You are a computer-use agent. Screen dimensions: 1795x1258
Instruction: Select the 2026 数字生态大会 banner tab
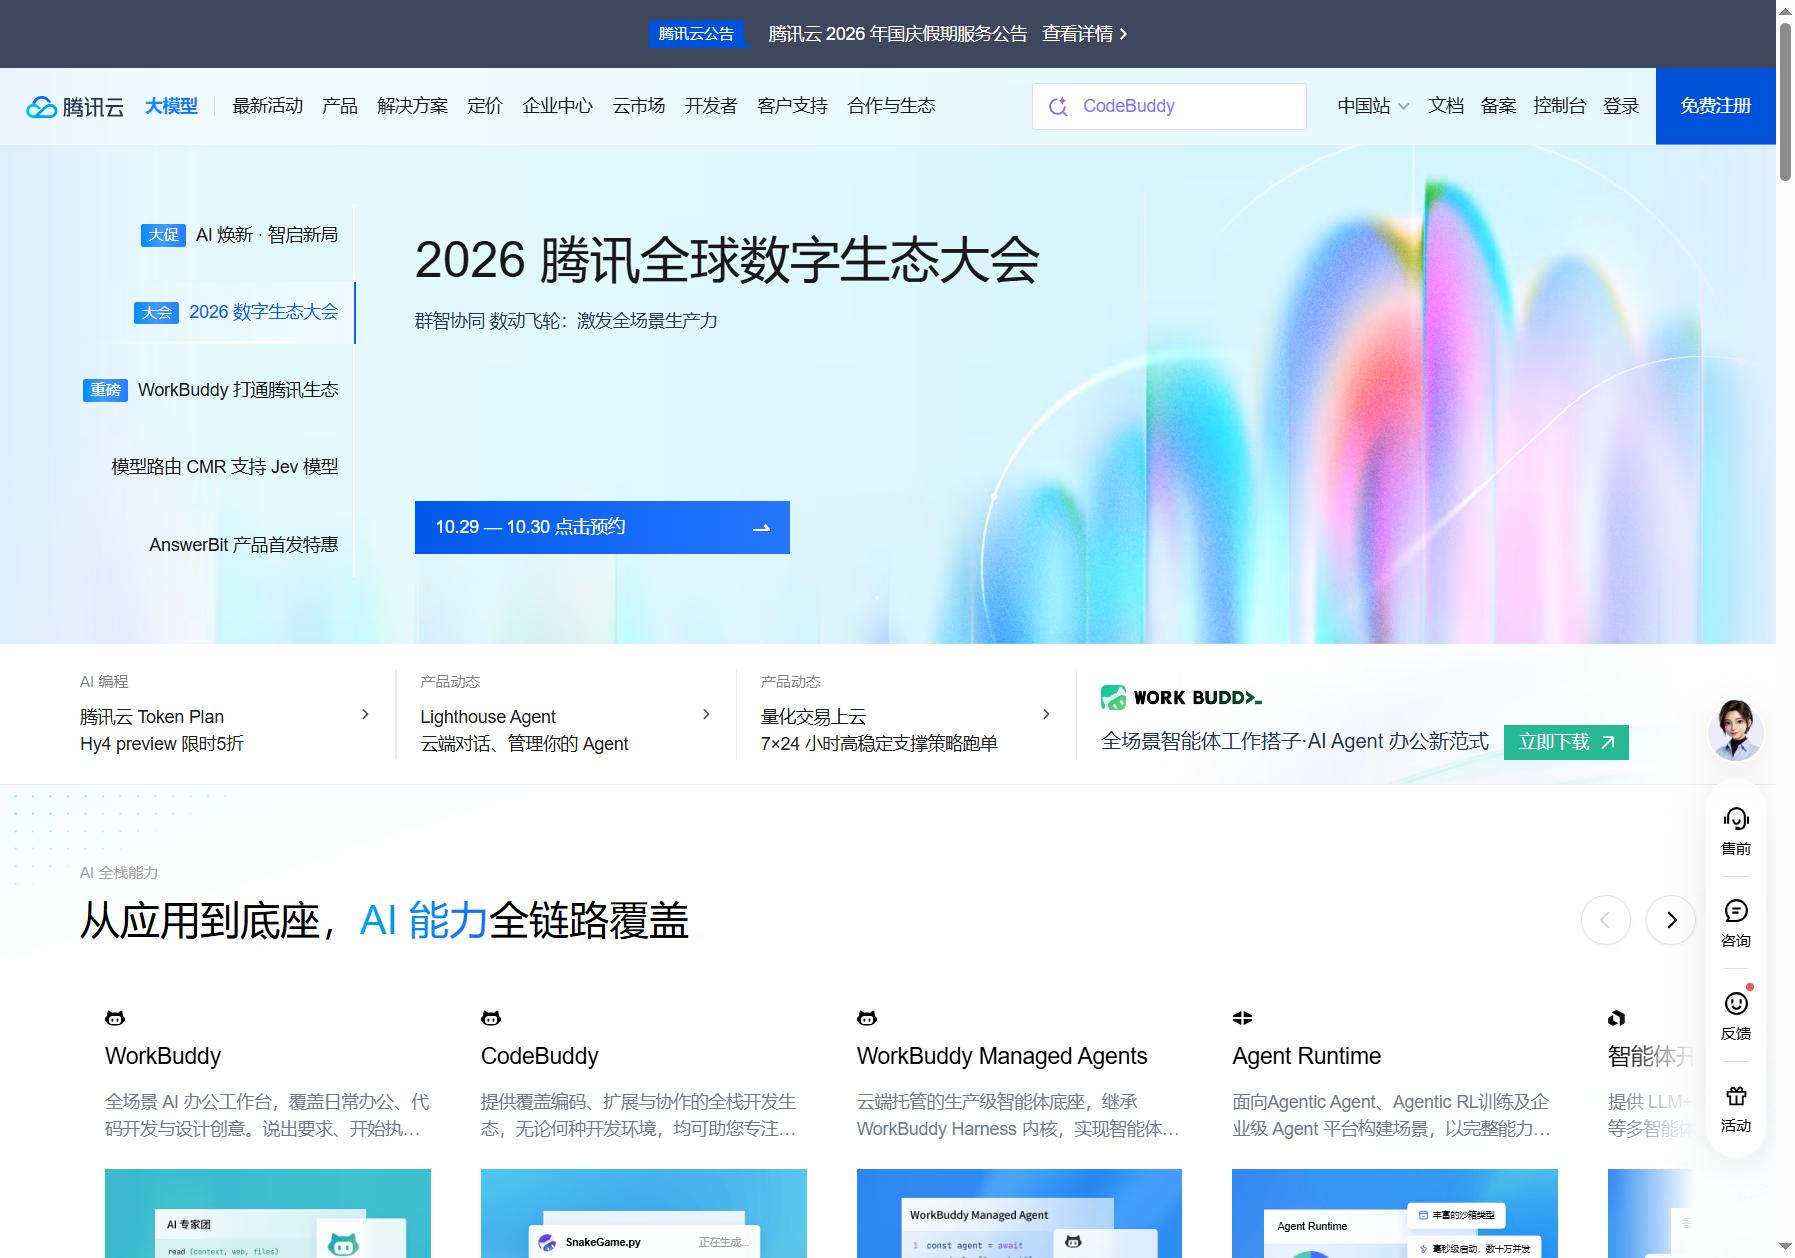click(x=236, y=312)
